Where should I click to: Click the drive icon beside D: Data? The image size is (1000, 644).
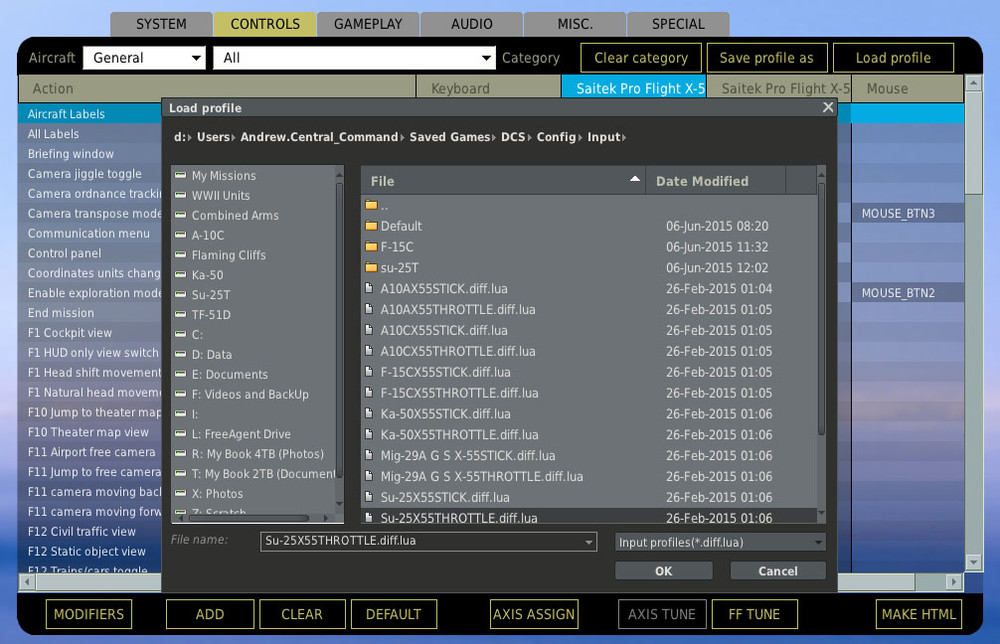(x=180, y=353)
